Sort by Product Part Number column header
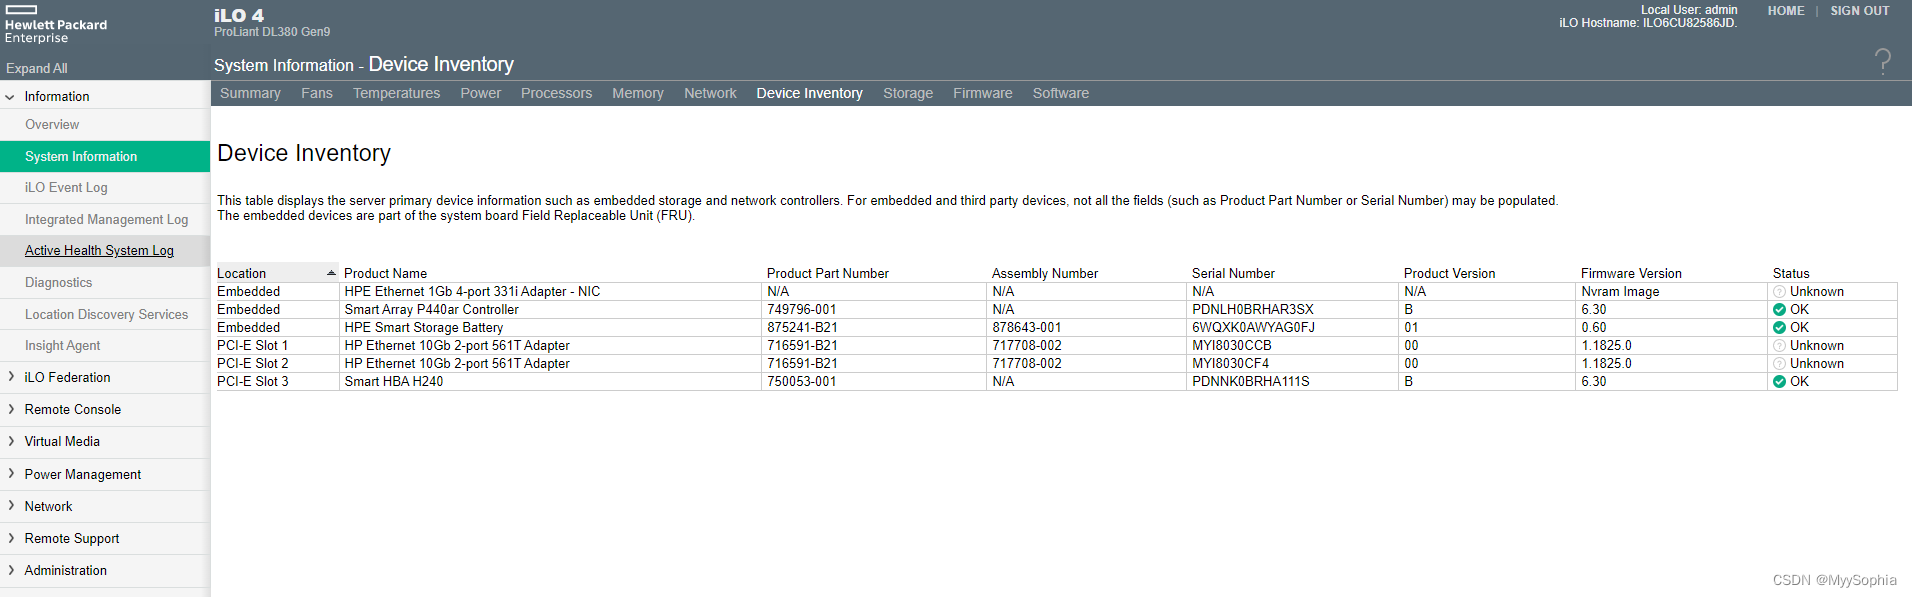1912x597 pixels. [827, 273]
